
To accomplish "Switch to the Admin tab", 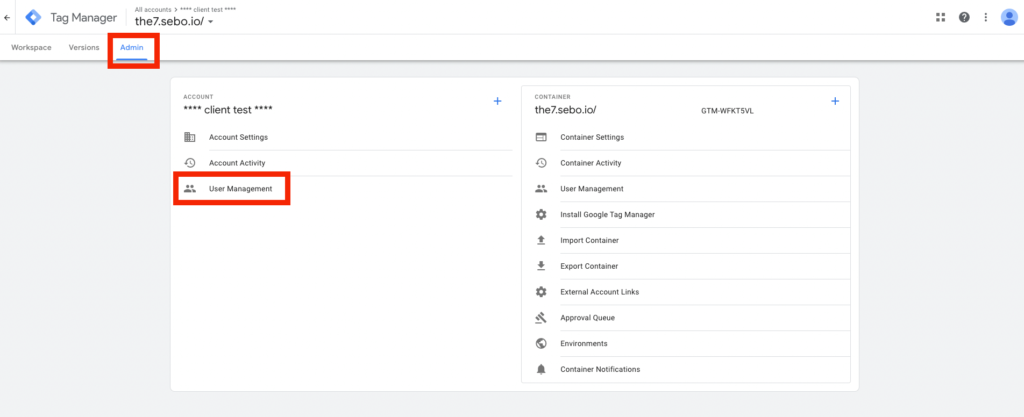I will pos(132,48).
